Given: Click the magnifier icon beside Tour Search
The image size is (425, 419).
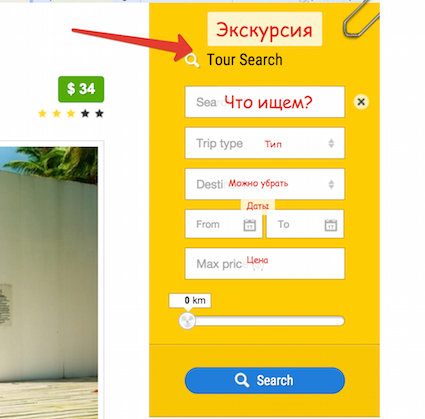Looking at the screenshot, I should point(192,60).
